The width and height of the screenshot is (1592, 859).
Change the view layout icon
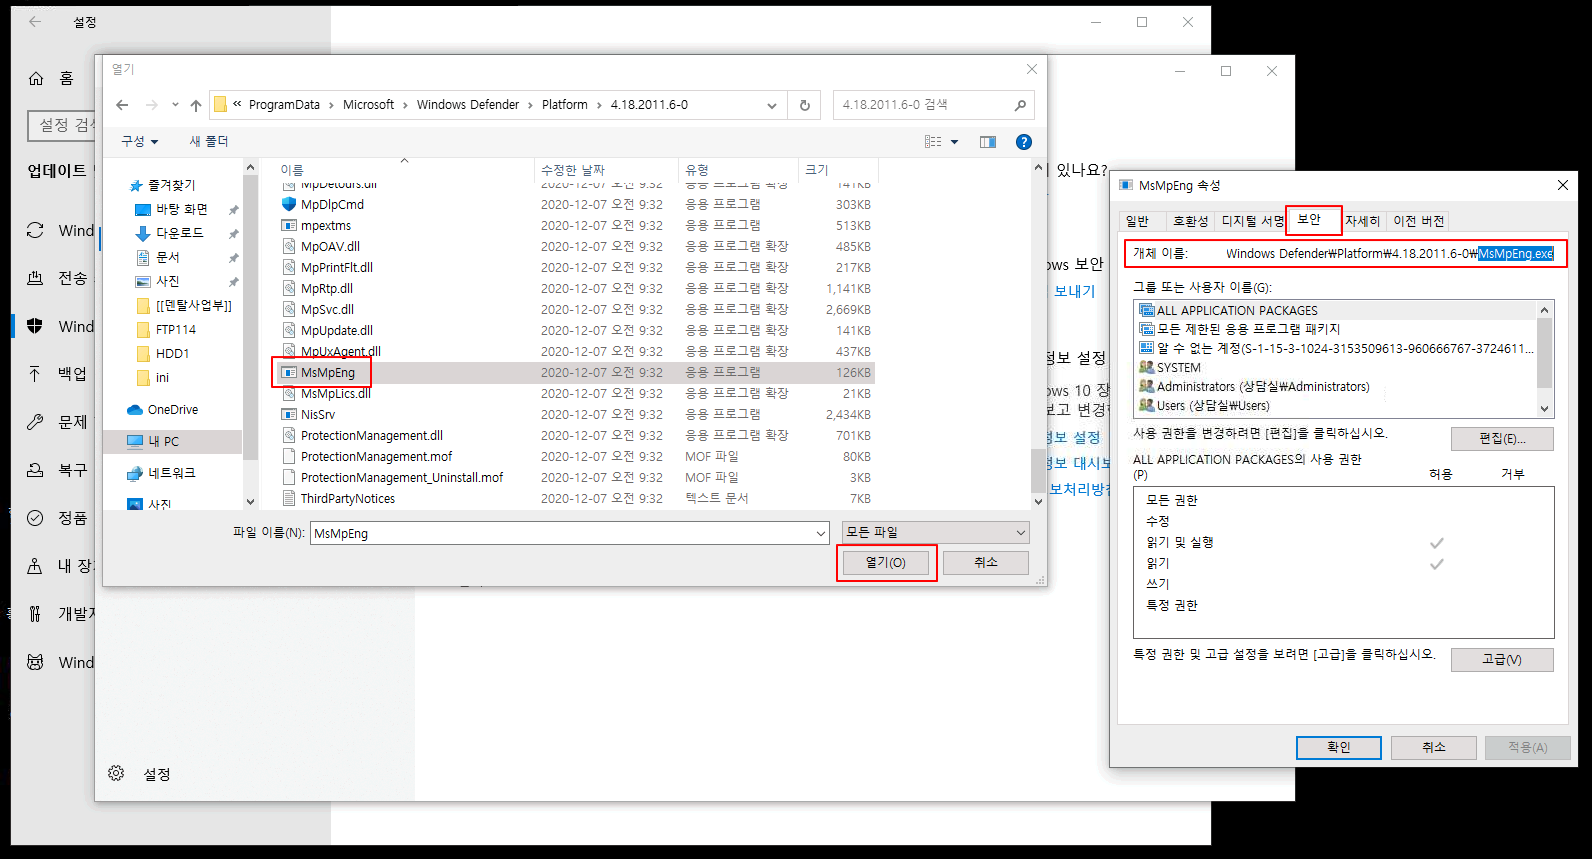click(x=933, y=142)
